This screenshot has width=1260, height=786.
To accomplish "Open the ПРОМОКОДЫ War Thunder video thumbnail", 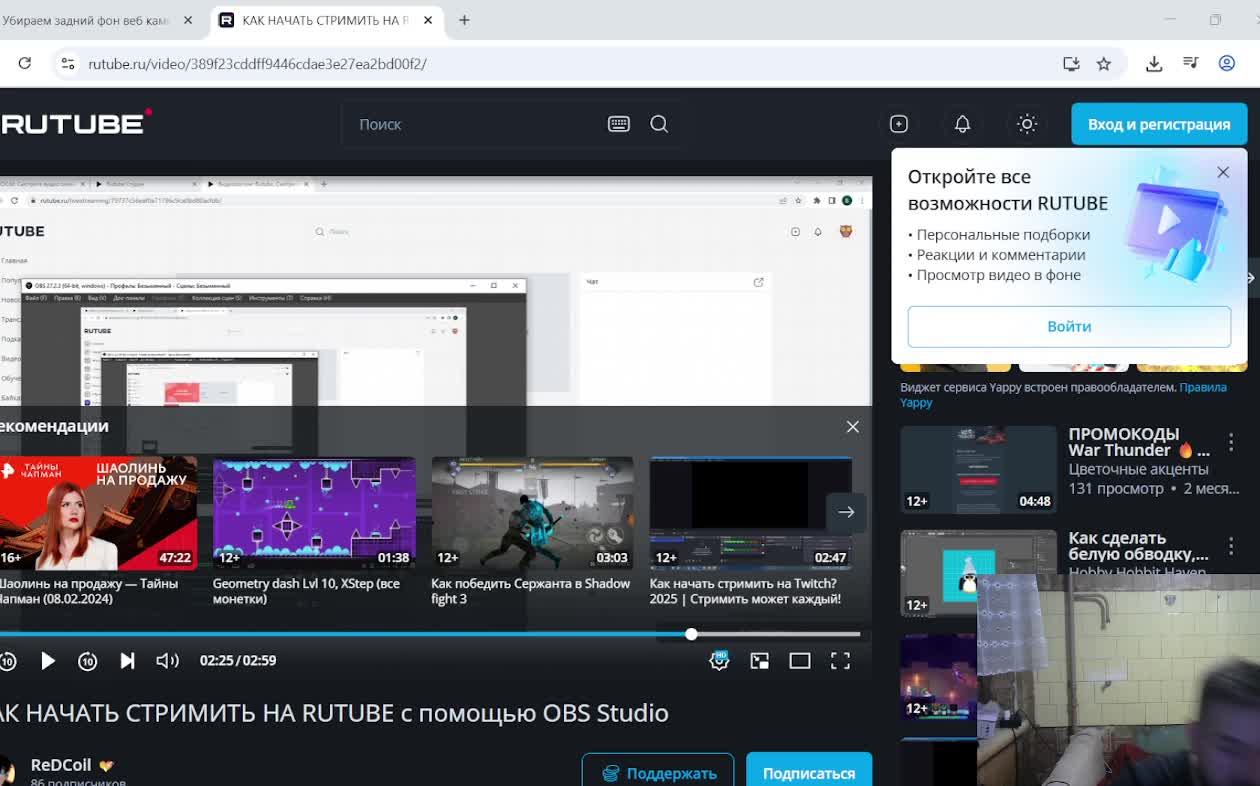I will point(978,470).
